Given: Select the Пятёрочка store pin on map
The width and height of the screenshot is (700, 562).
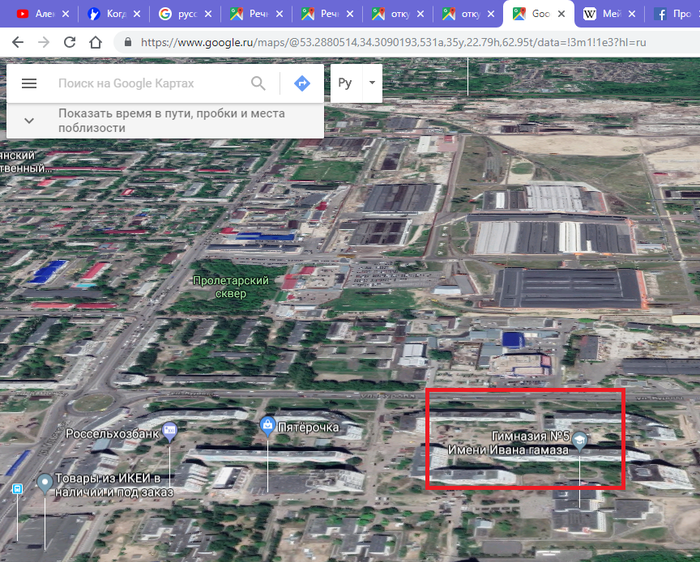Looking at the screenshot, I should pyautogui.click(x=267, y=427).
